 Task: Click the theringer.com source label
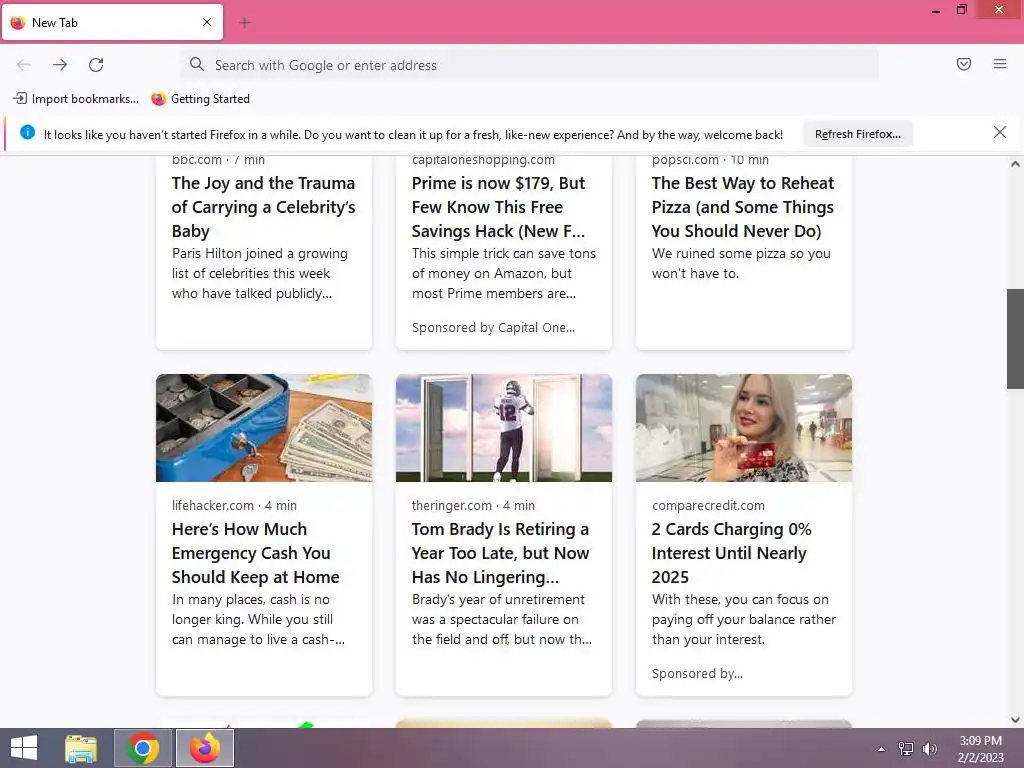click(x=451, y=505)
